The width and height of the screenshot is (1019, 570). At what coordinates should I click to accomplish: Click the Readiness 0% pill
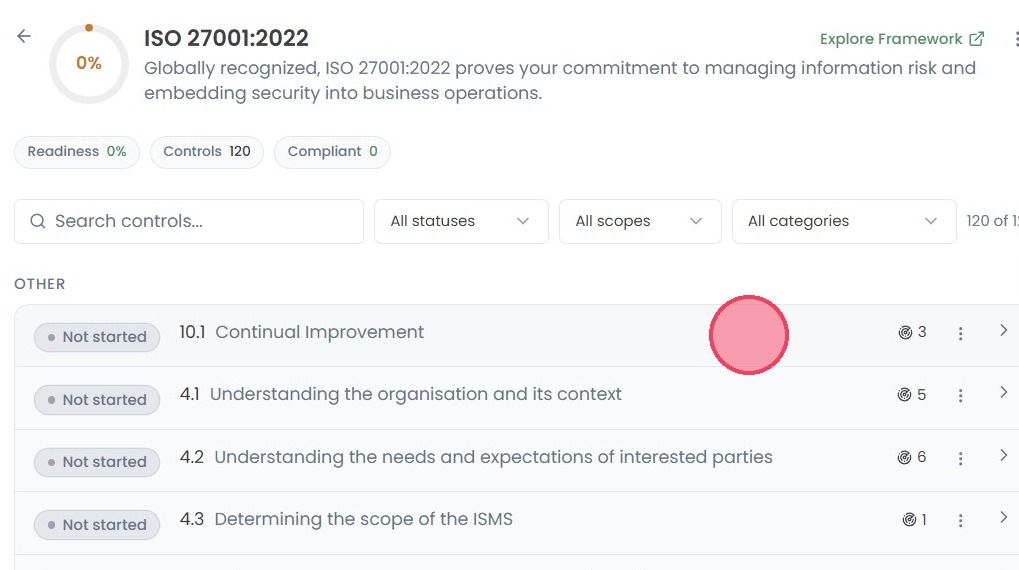(x=77, y=152)
